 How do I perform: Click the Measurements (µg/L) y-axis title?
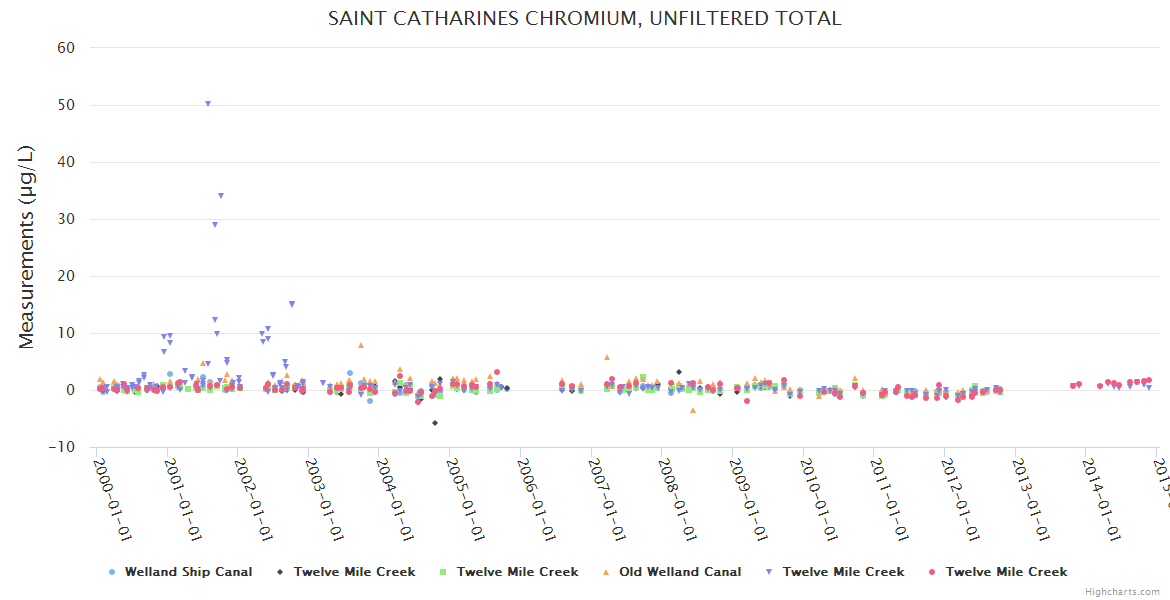point(27,249)
